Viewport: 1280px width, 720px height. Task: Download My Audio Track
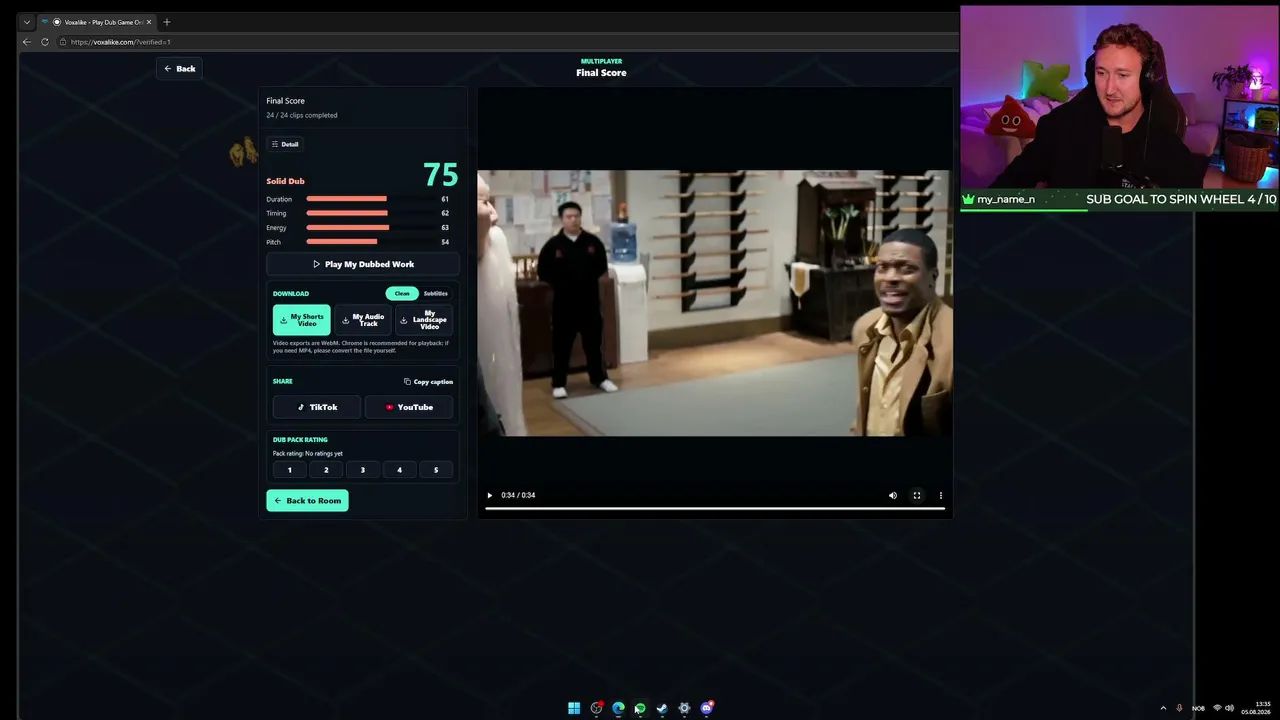(363, 320)
